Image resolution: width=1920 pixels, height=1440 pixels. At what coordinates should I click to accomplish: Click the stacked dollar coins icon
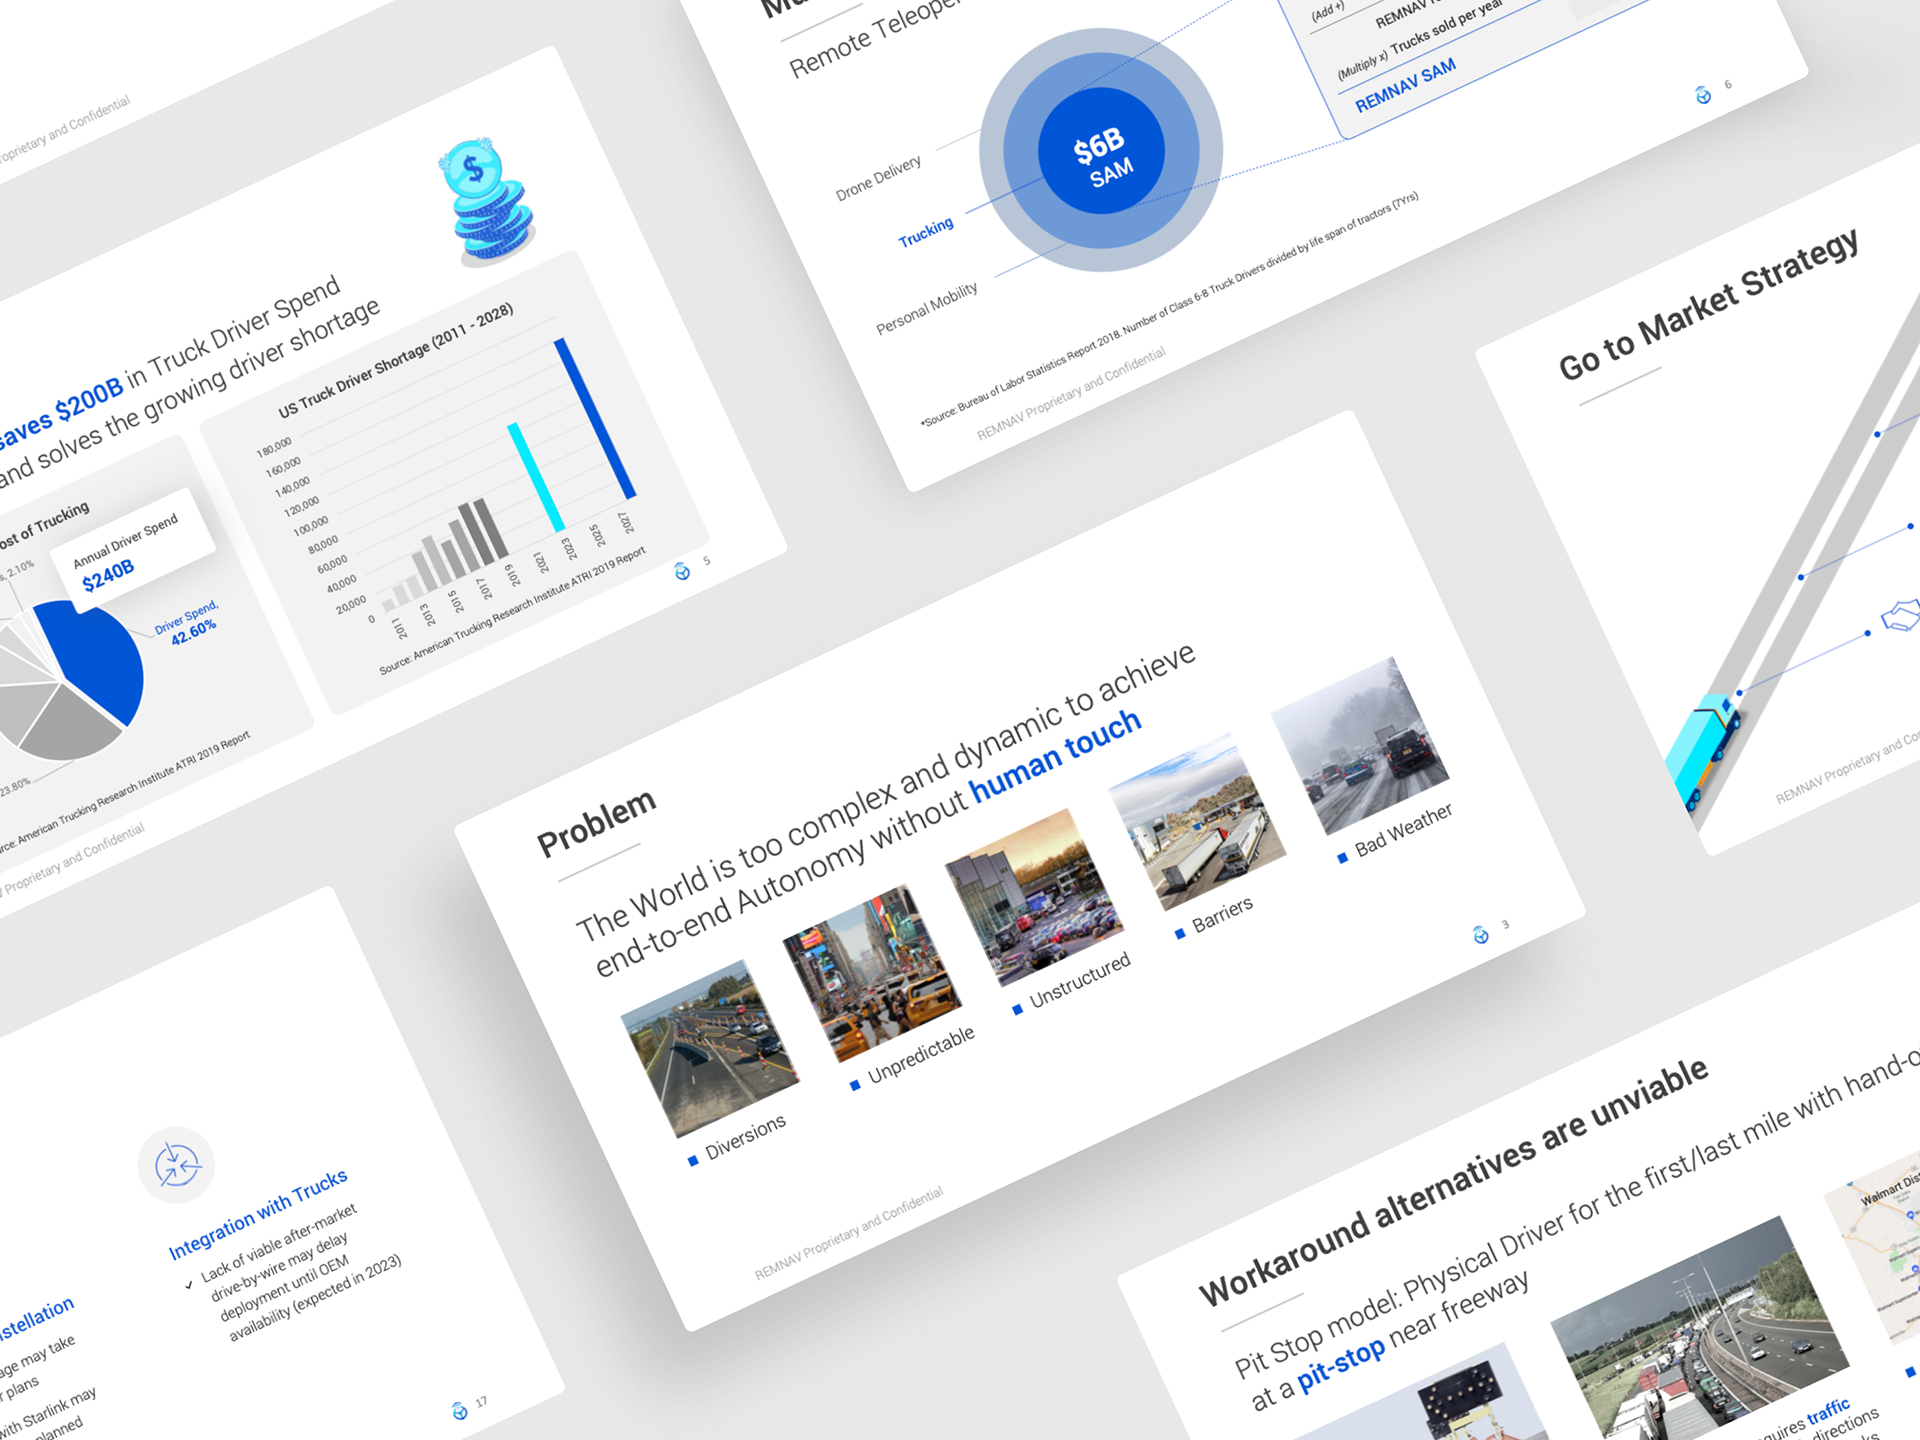pos(487,203)
